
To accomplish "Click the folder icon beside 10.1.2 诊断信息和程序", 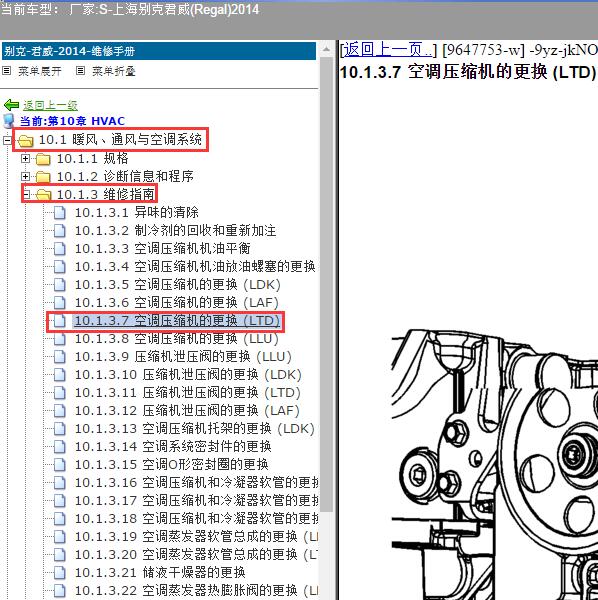I will (x=43, y=176).
